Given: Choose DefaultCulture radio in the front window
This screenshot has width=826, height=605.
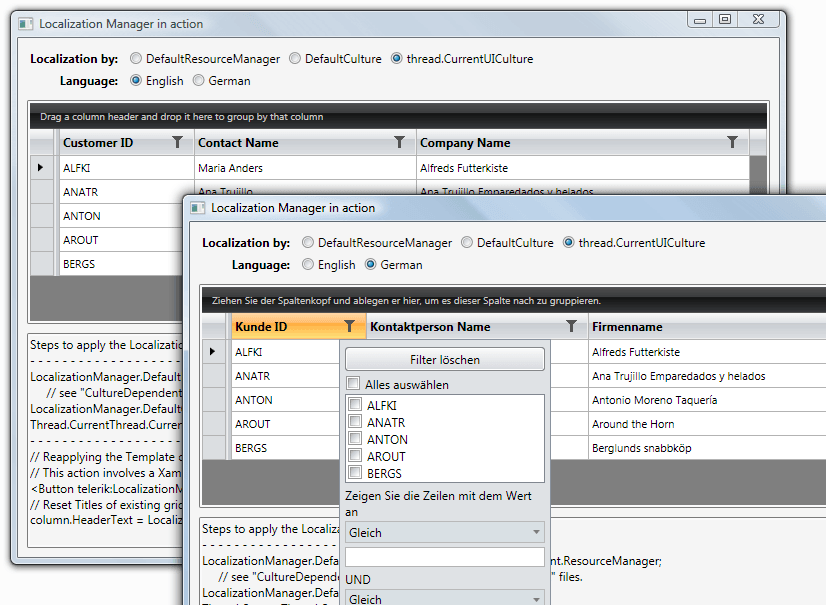Looking at the screenshot, I should click(466, 243).
